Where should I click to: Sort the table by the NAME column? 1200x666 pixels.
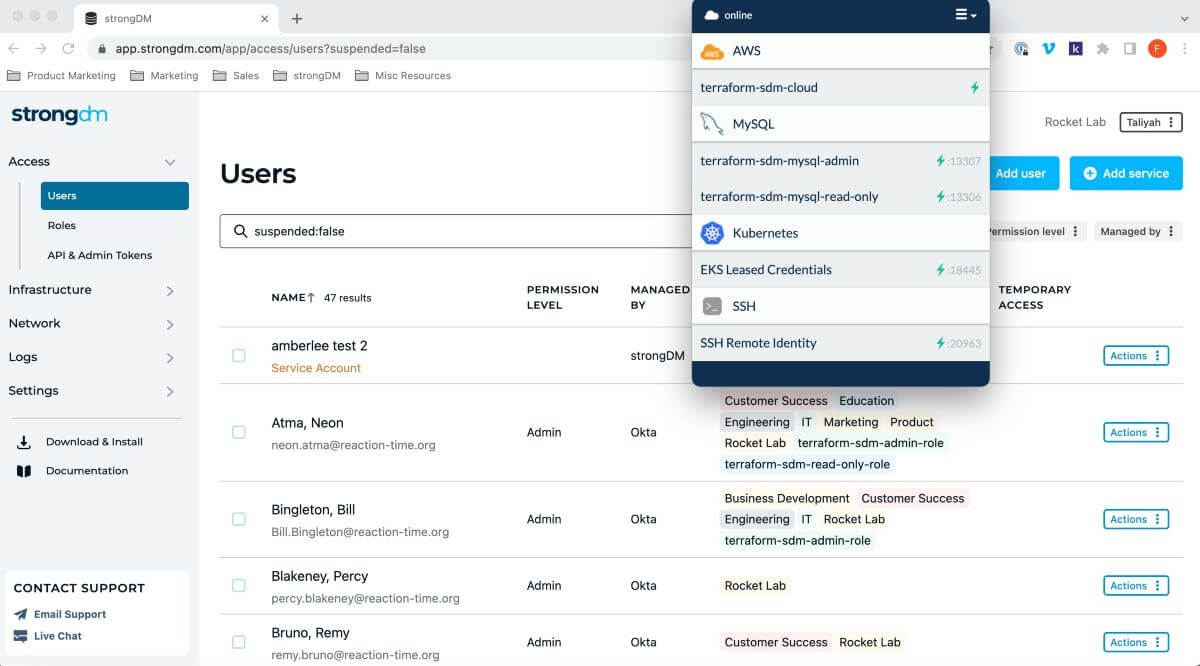click(x=293, y=298)
